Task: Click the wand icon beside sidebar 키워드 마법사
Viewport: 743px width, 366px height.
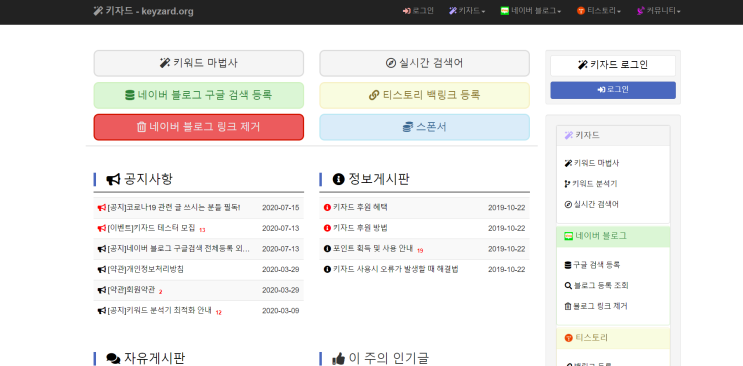Action: tap(568, 163)
